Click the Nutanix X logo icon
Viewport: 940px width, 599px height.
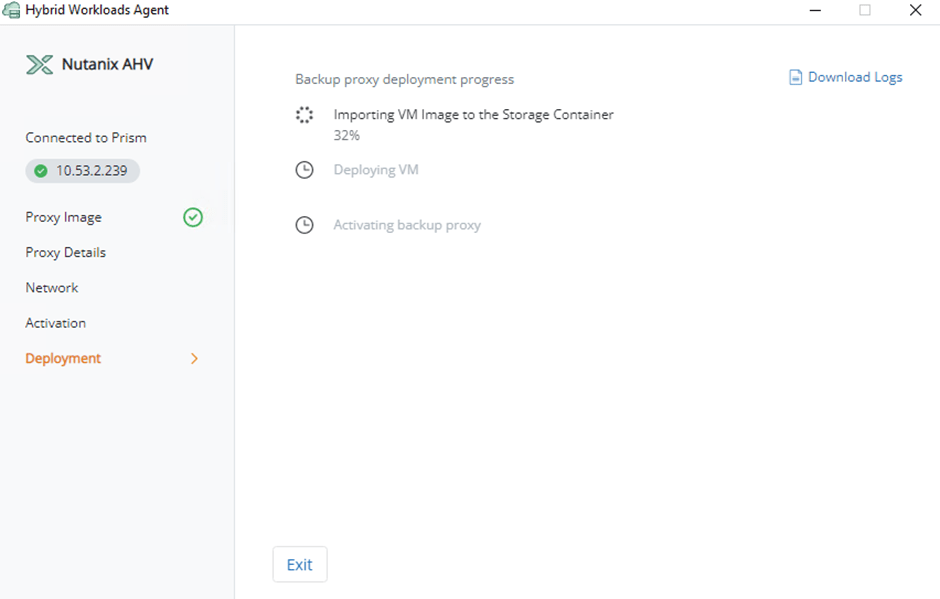39,65
